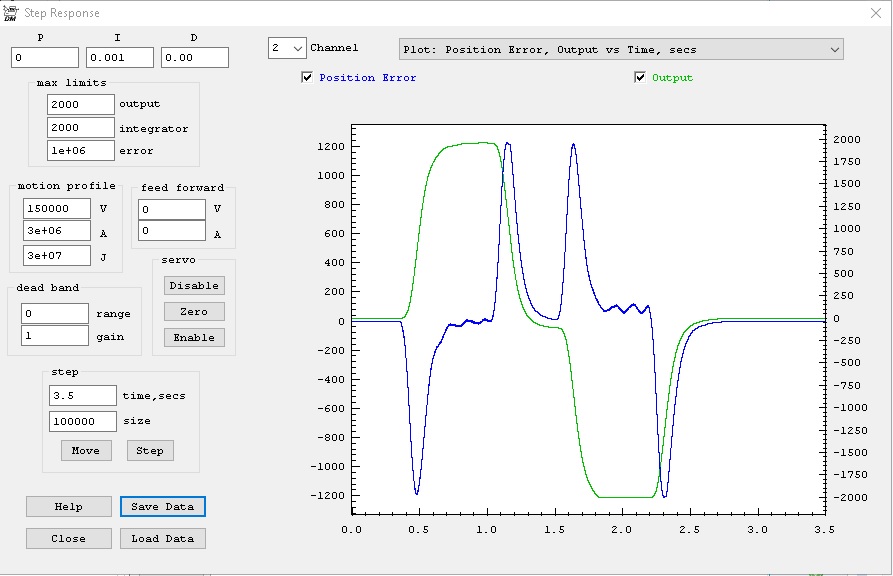Viewport: 893px width, 576px height.
Task: Close the Step Response window
Action: click(877, 13)
